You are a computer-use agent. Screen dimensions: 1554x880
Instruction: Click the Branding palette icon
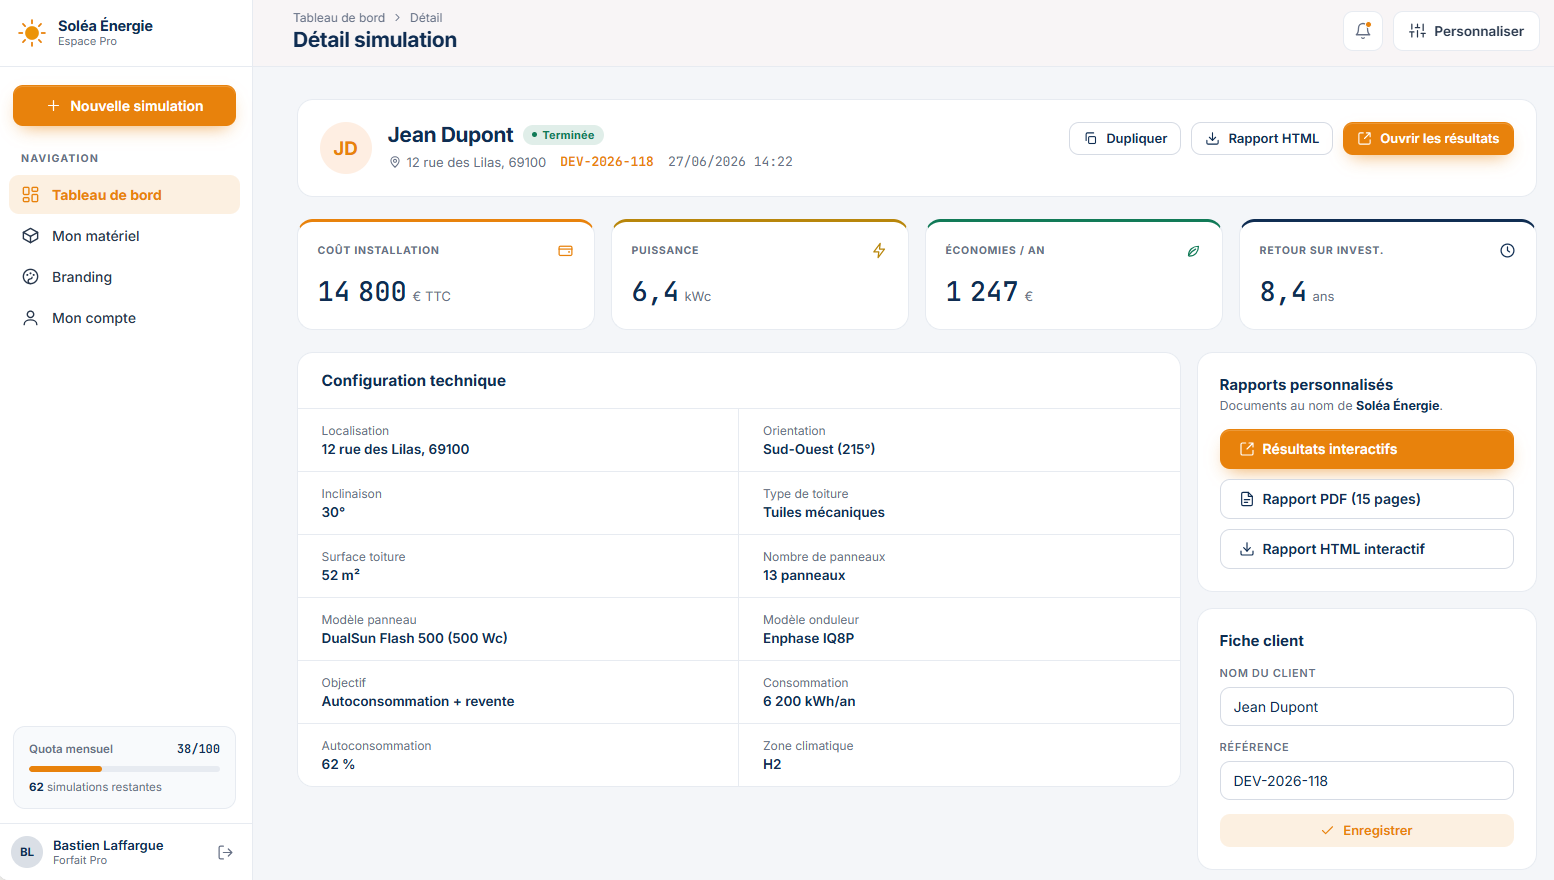pos(31,277)
